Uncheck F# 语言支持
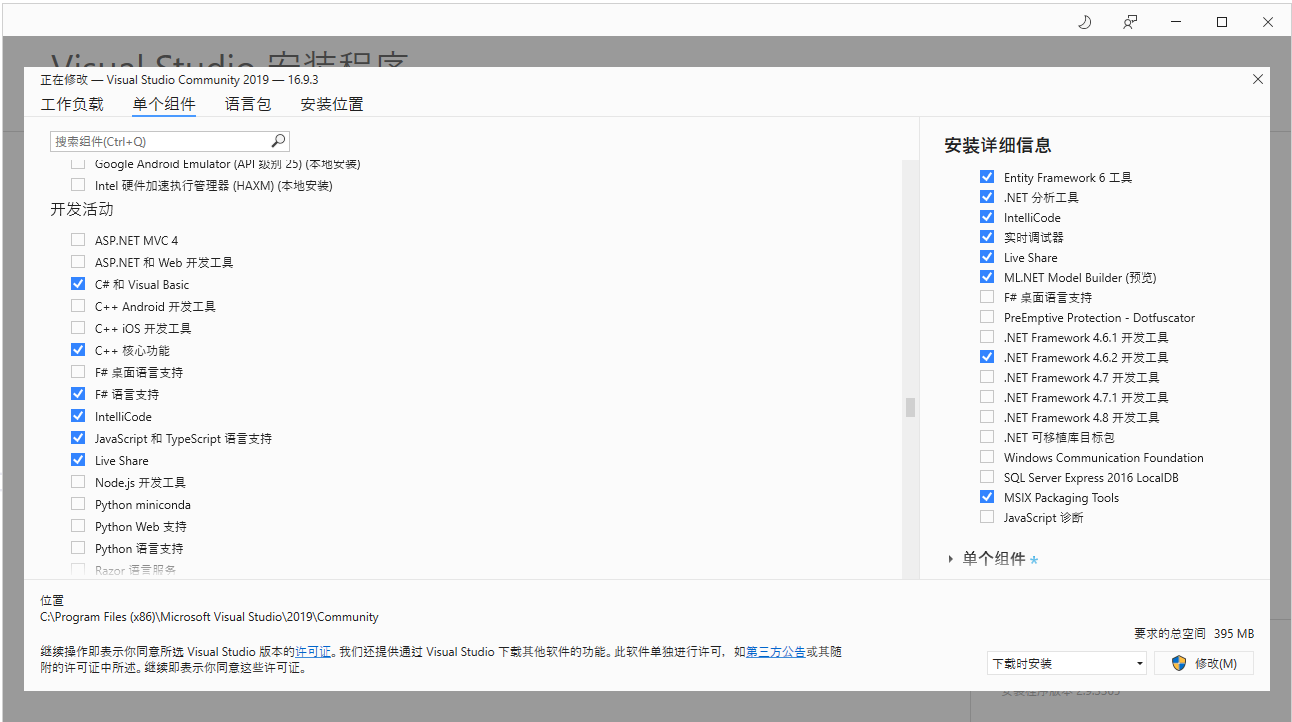The height and width of the screenshot is (722, 1292). tap(78, 394)
